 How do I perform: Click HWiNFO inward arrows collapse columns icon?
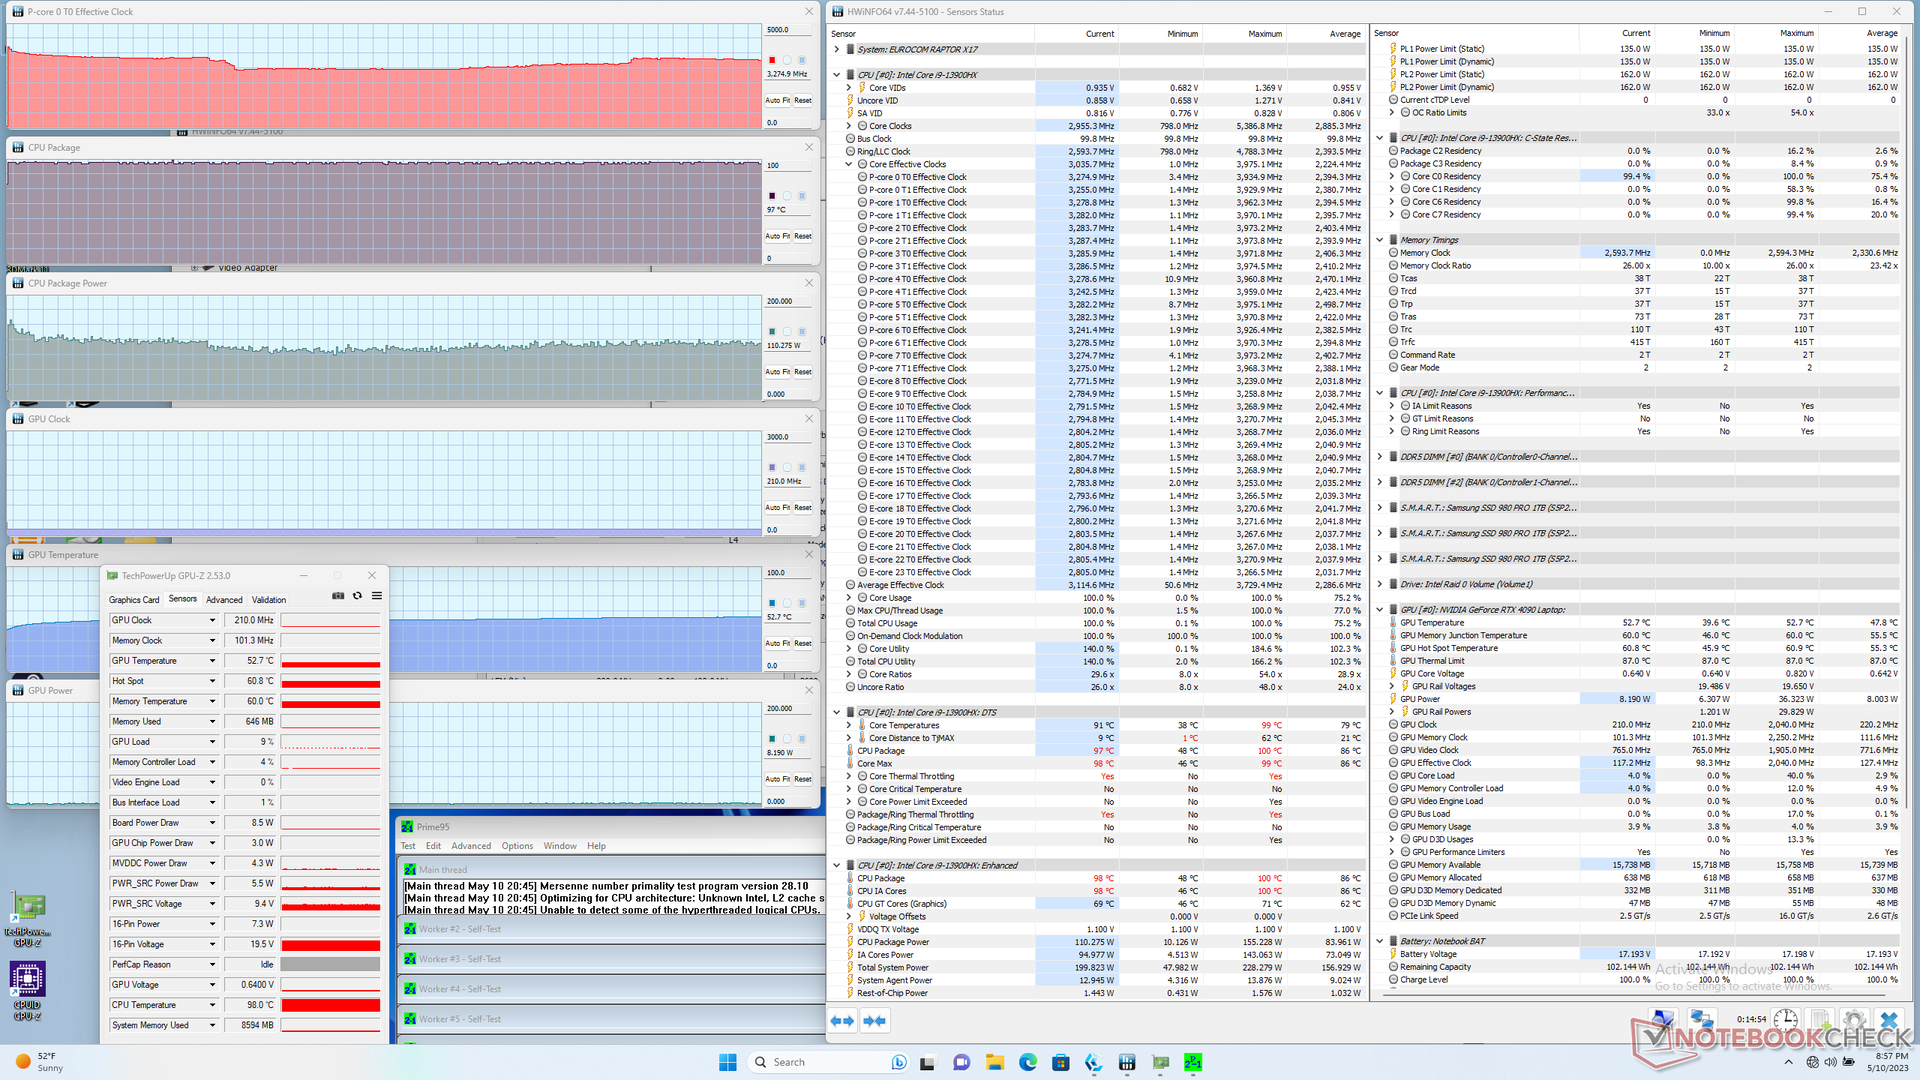(x=875, y=1021)
